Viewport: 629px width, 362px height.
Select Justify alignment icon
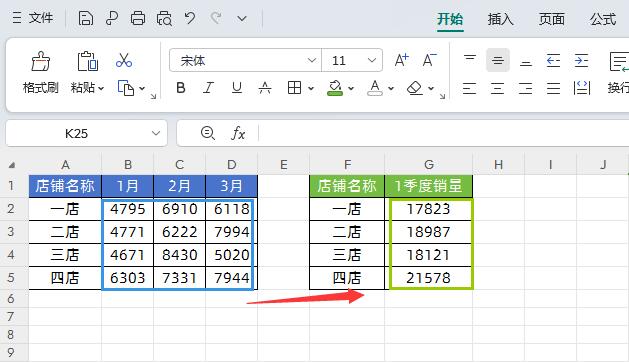click(x=553, y=88)
